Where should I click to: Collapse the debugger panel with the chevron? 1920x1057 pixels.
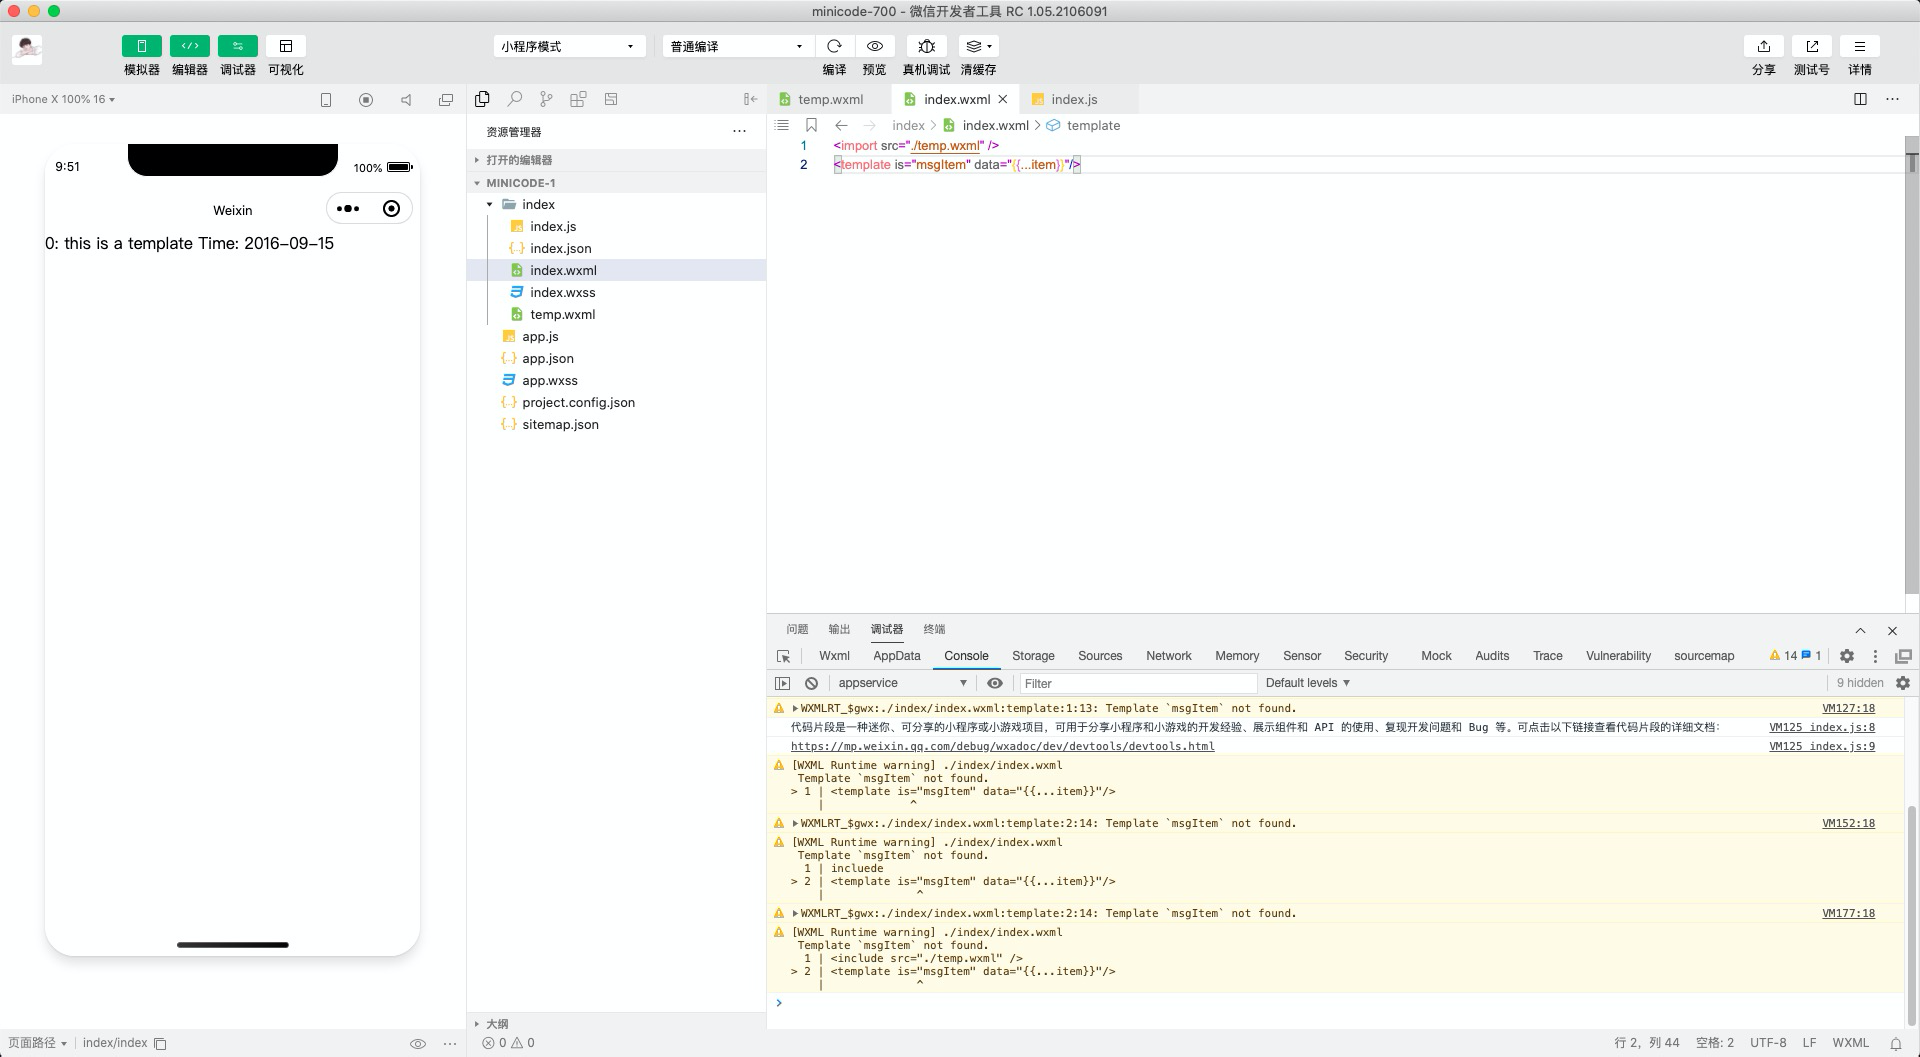pos(1860,630)
